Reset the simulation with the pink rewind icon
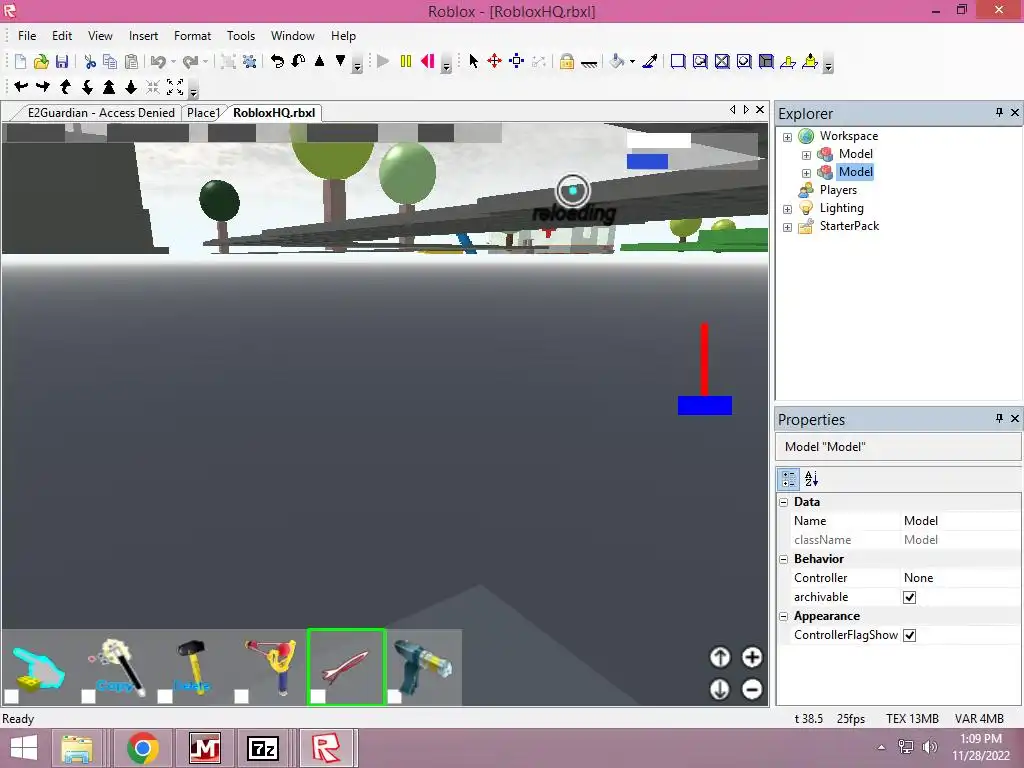Viewport: 1024px width, 768px height. pyautogui.click(x=428, y=61)
